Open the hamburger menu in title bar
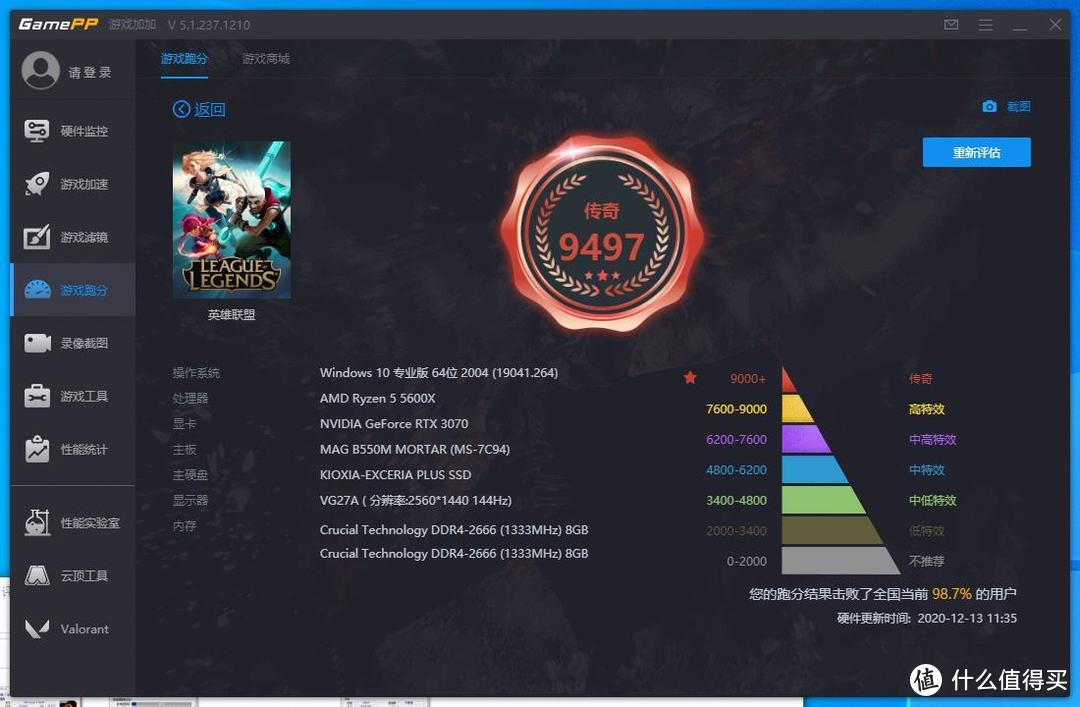1080x707 pixels. (986, 25)
